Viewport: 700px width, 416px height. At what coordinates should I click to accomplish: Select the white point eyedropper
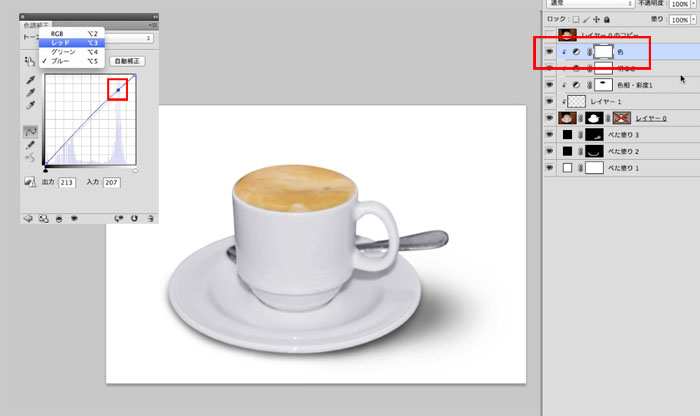31,105
